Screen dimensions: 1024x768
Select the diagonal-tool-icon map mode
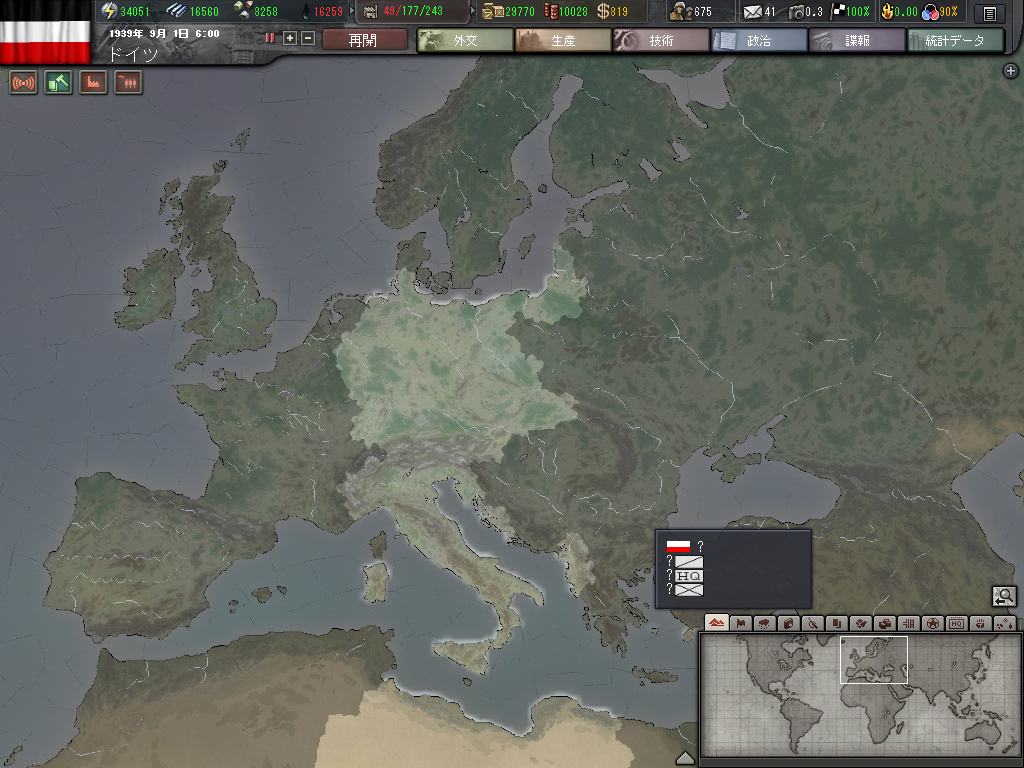click(812, 623)
